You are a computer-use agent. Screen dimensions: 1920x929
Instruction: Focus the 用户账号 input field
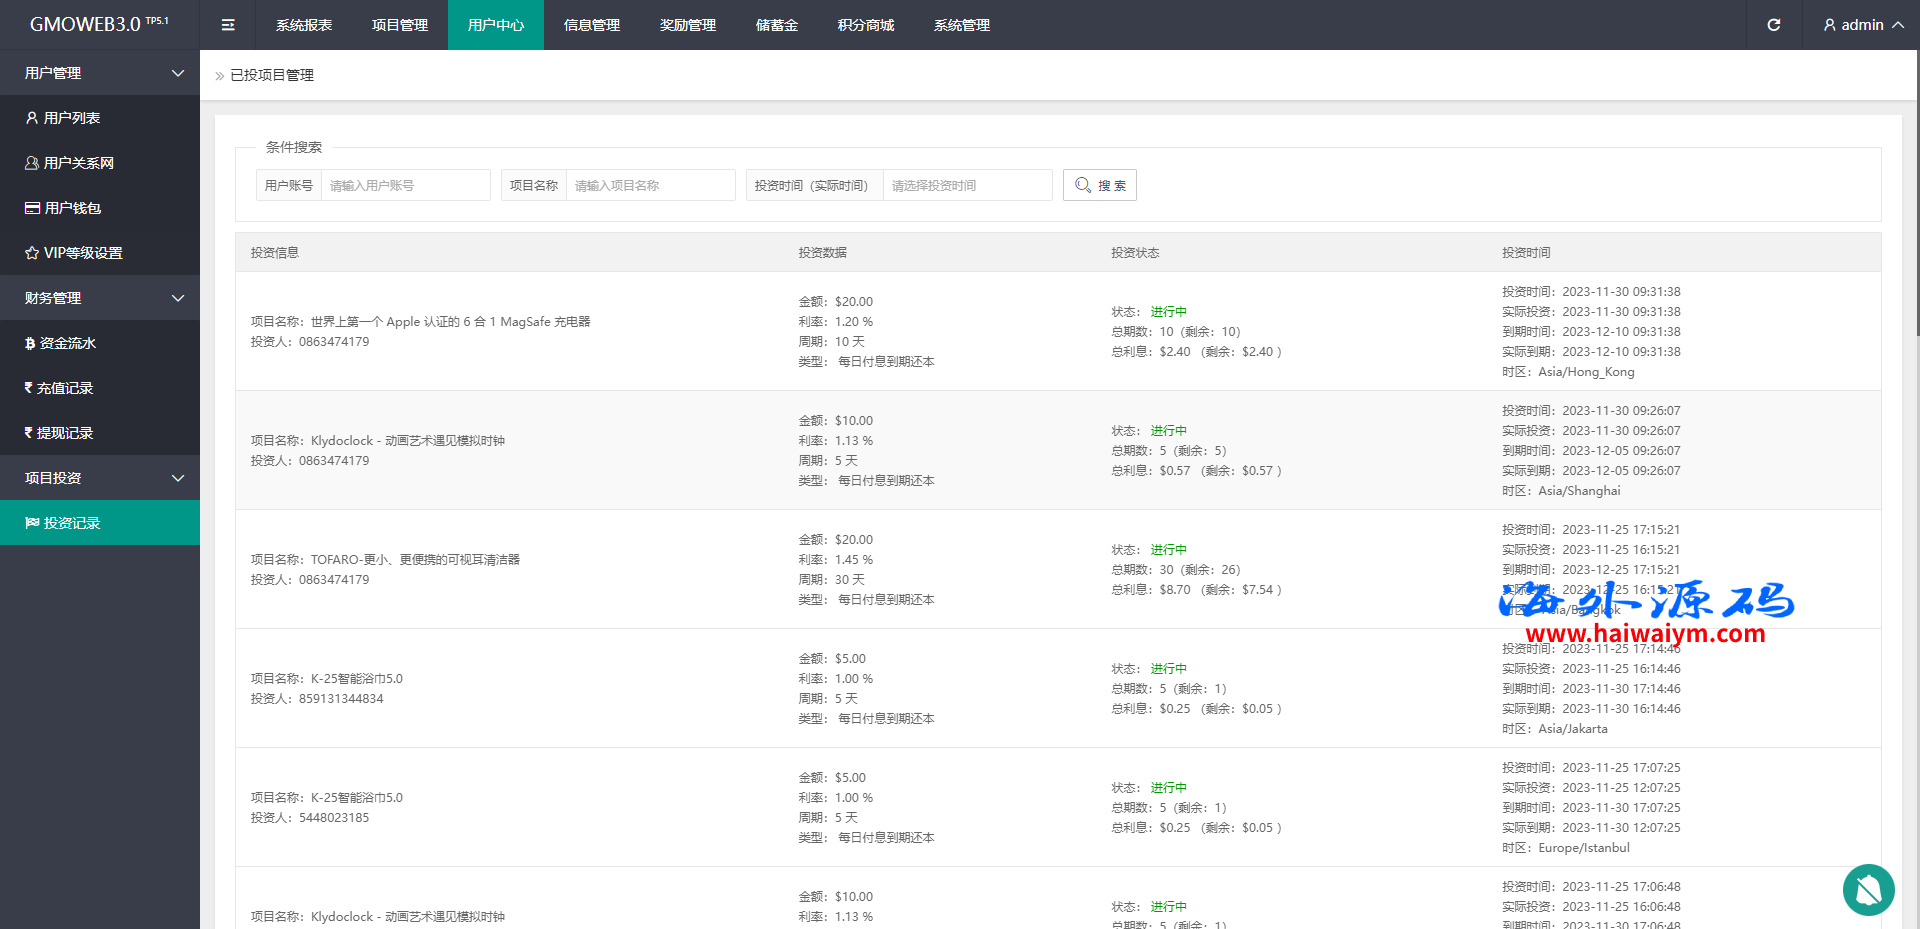(405, 185)
